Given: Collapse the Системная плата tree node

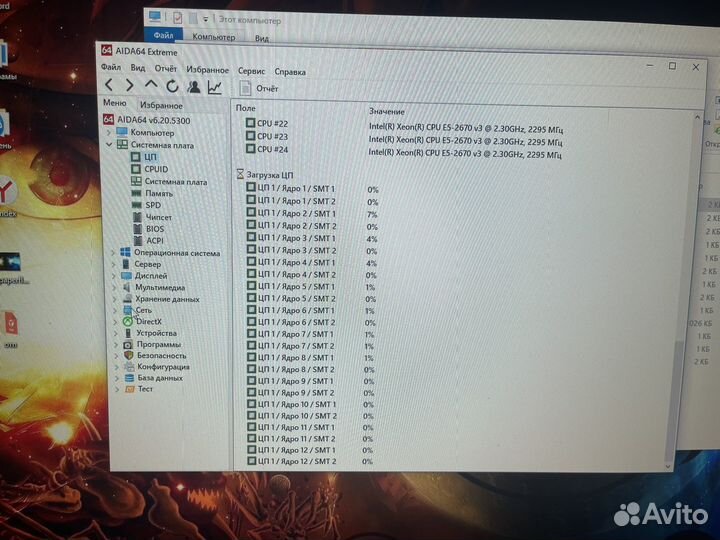Looking at the screenshot, I should [109, 145].
